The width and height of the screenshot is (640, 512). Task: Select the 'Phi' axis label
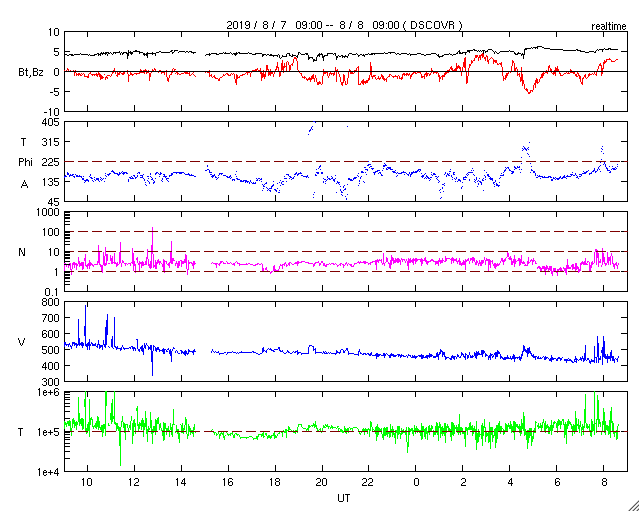[25, 163]
